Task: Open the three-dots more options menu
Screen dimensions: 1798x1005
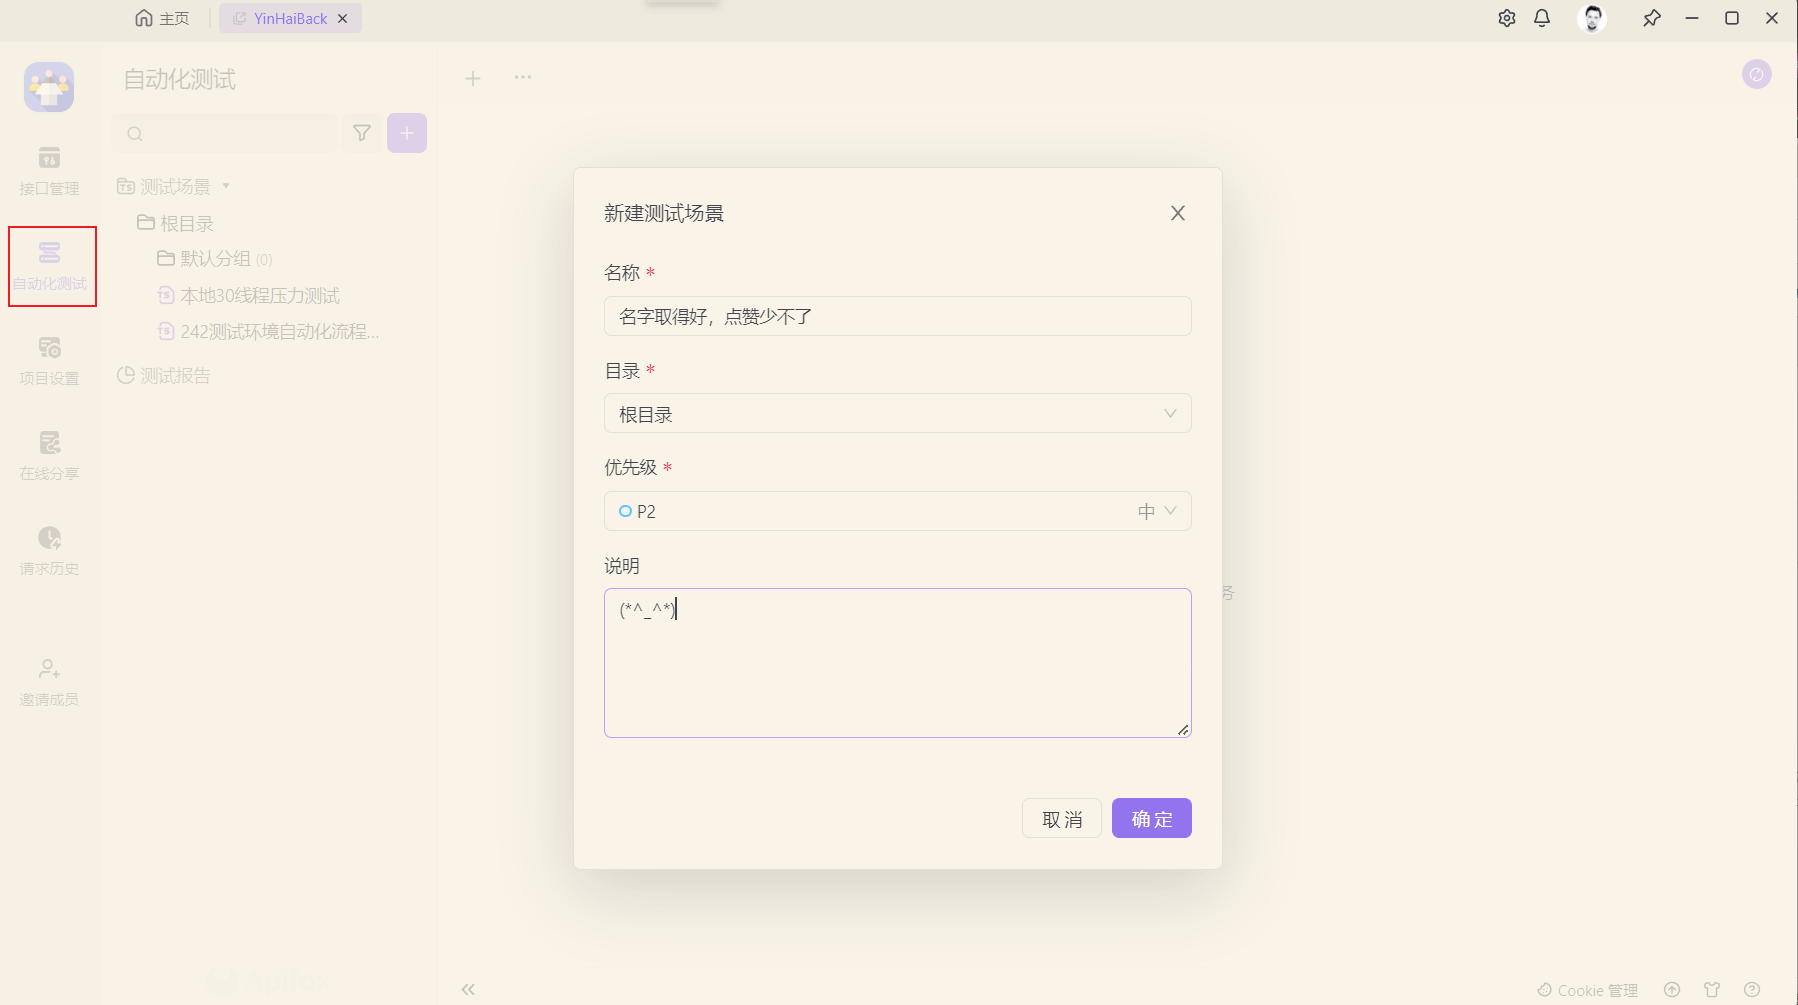Action: [523, 77]
